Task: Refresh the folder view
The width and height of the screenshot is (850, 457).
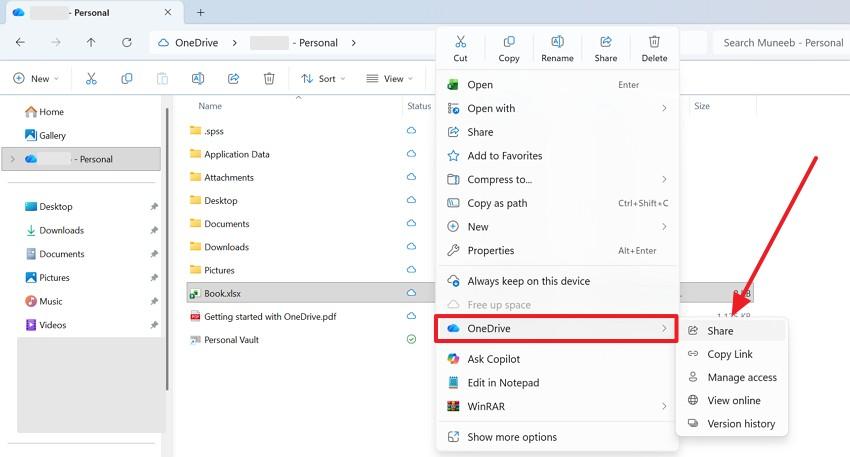Action: (126, 42)
